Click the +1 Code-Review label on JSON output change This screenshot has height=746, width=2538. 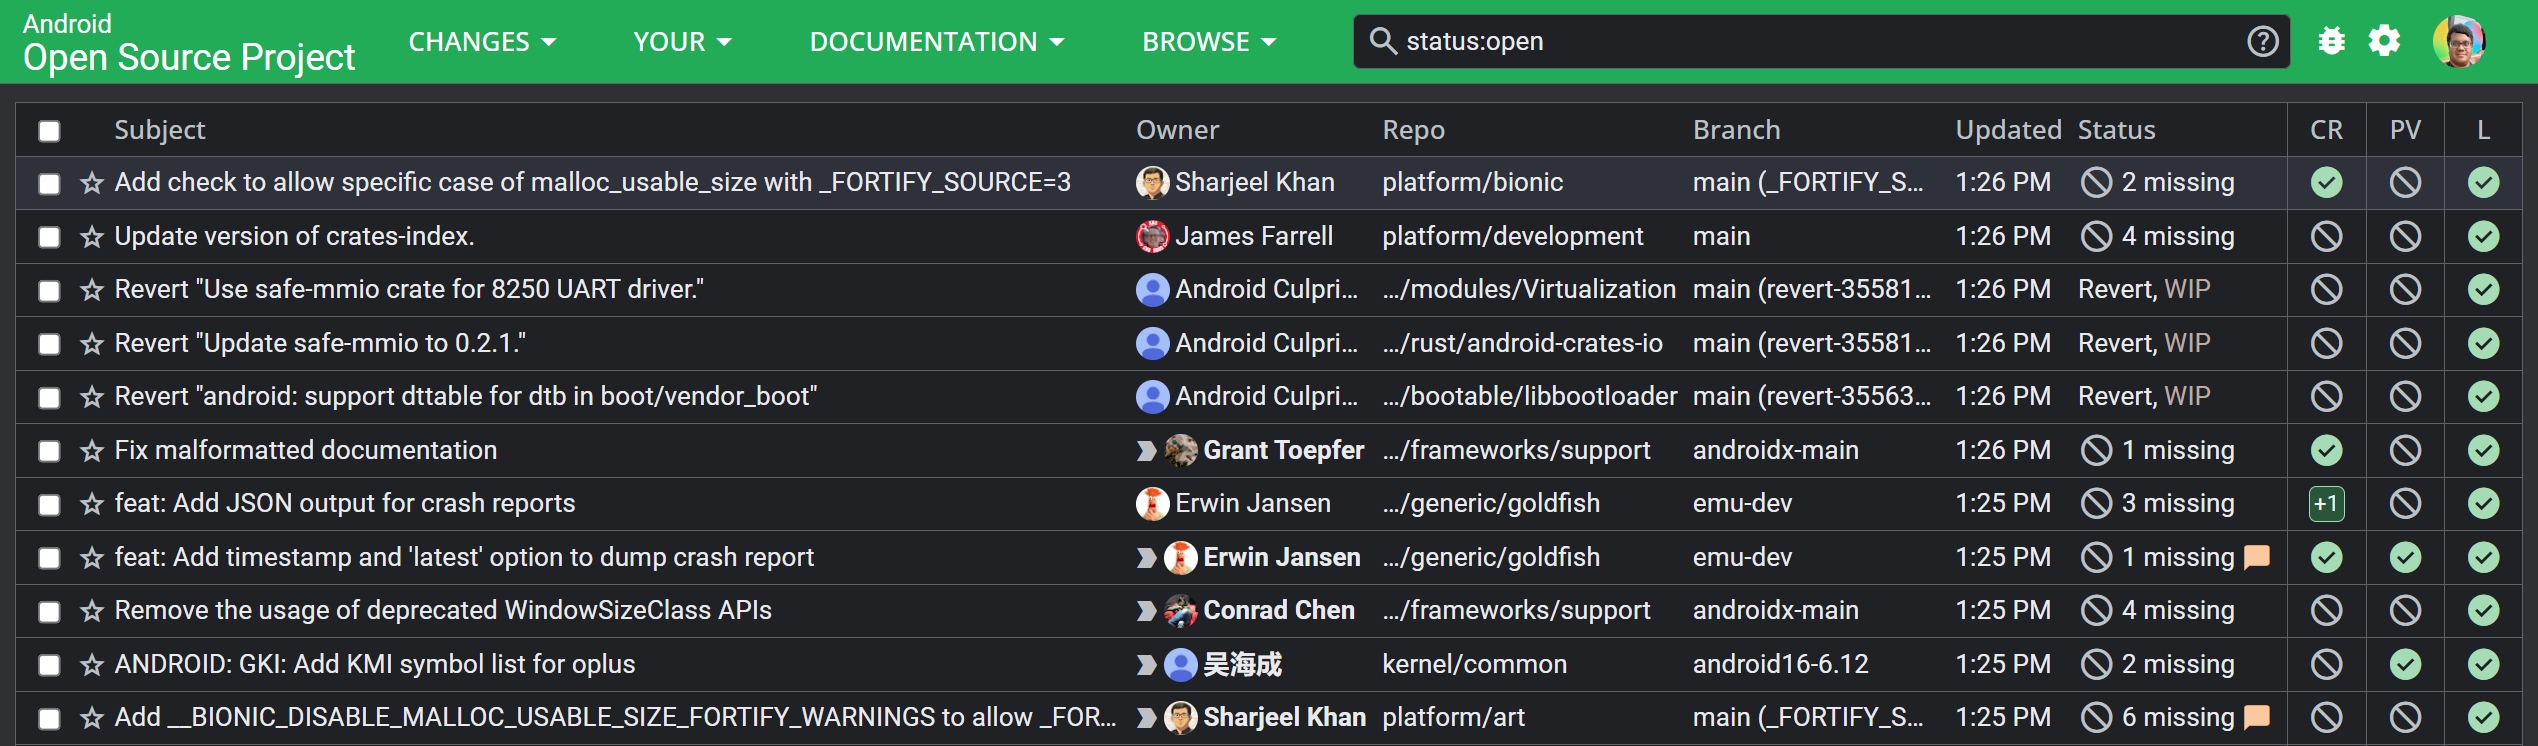[x=2326, y=504]
